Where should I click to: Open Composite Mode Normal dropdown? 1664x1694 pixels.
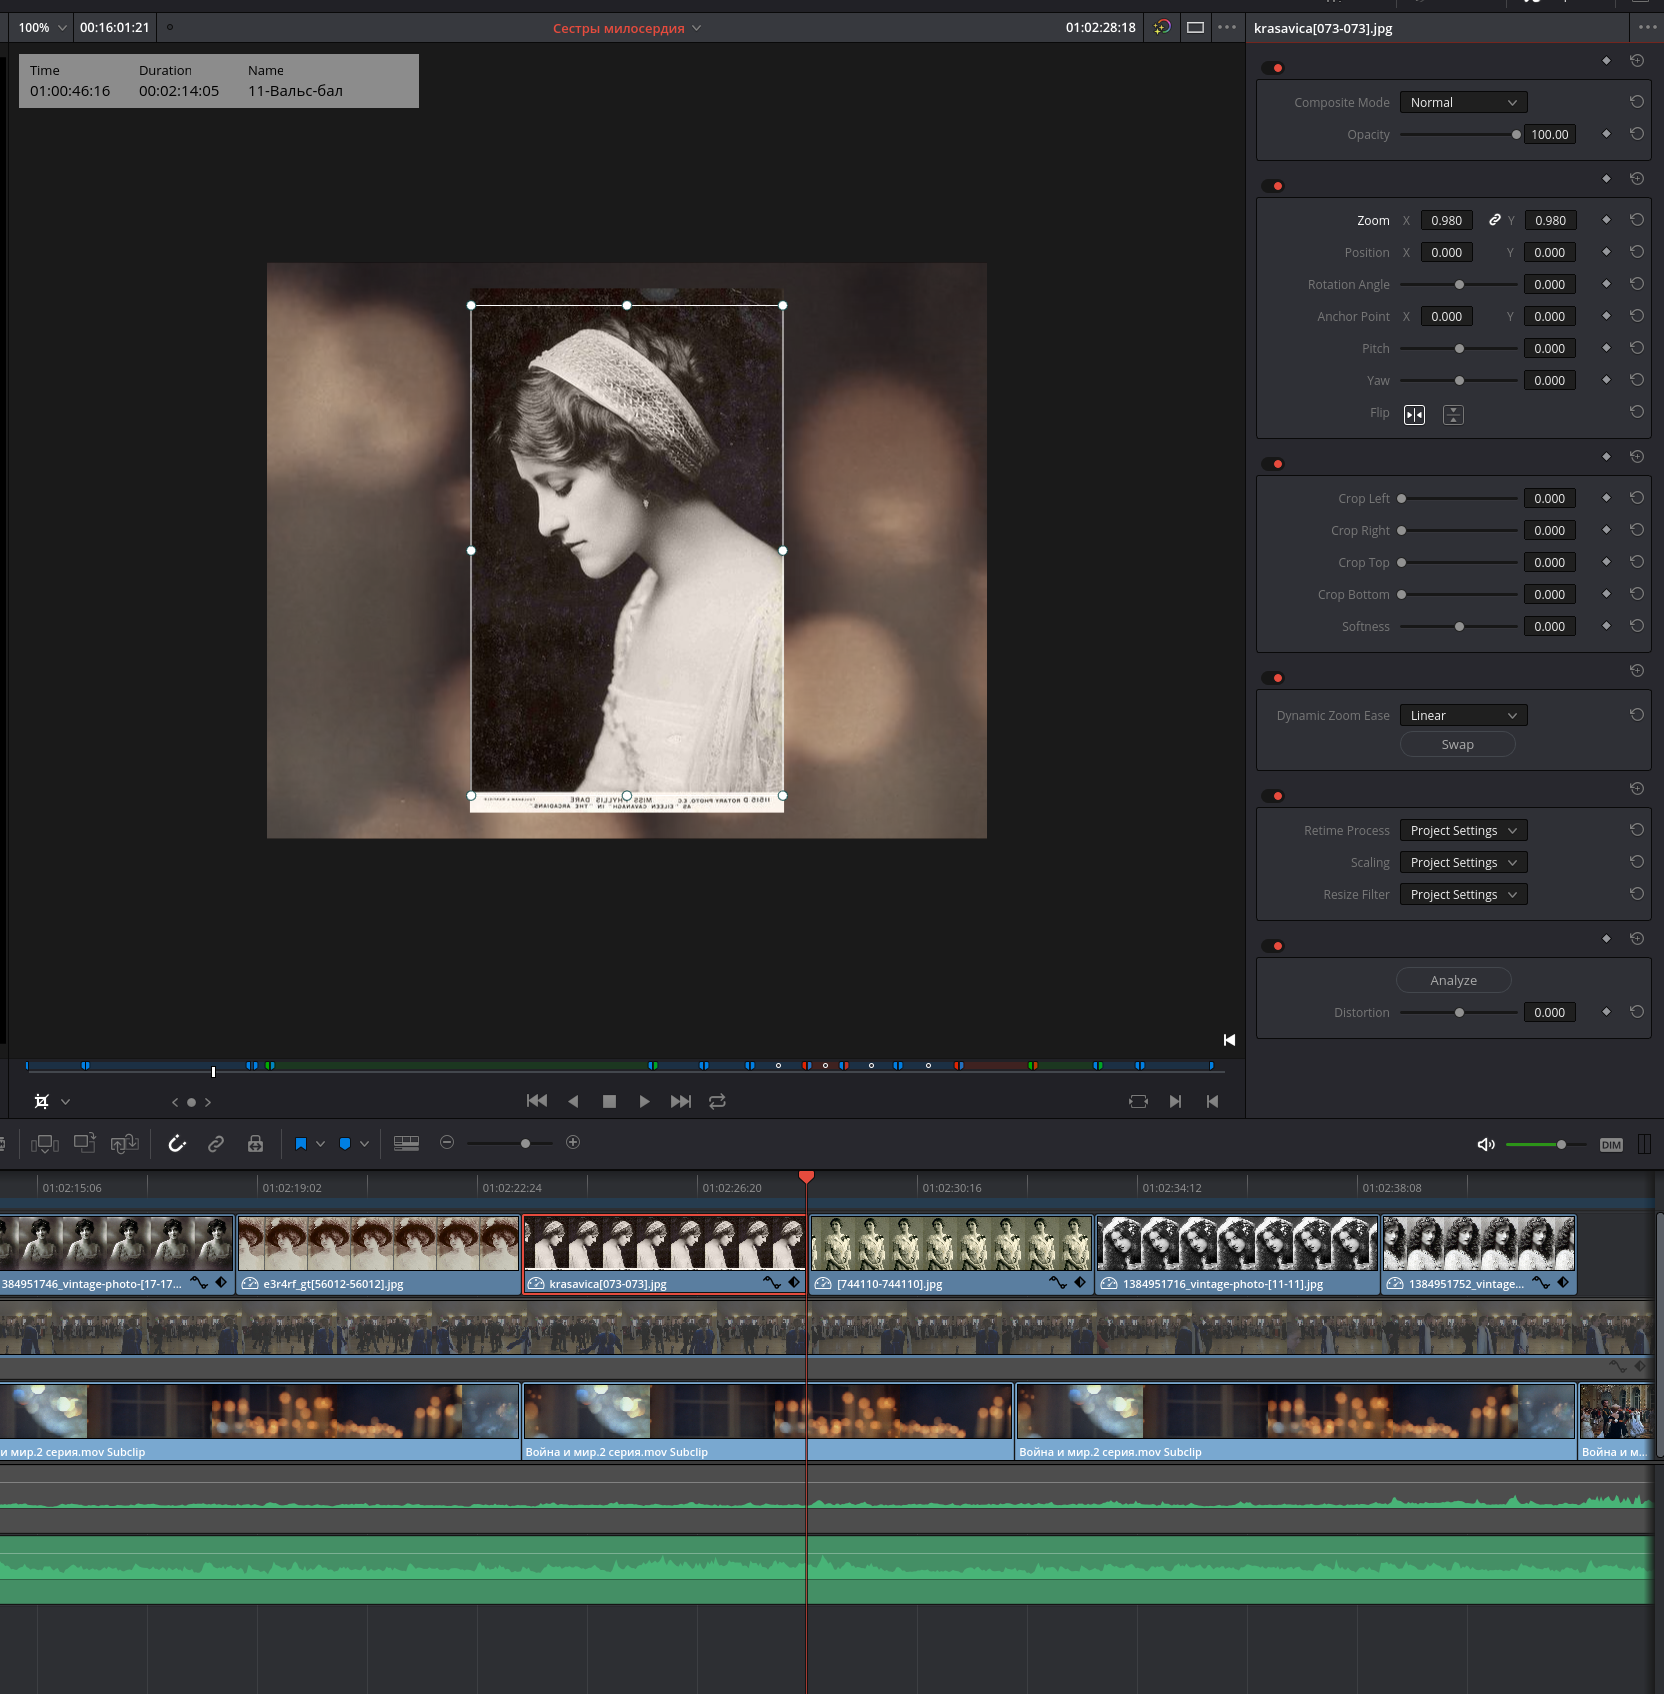1463,102
